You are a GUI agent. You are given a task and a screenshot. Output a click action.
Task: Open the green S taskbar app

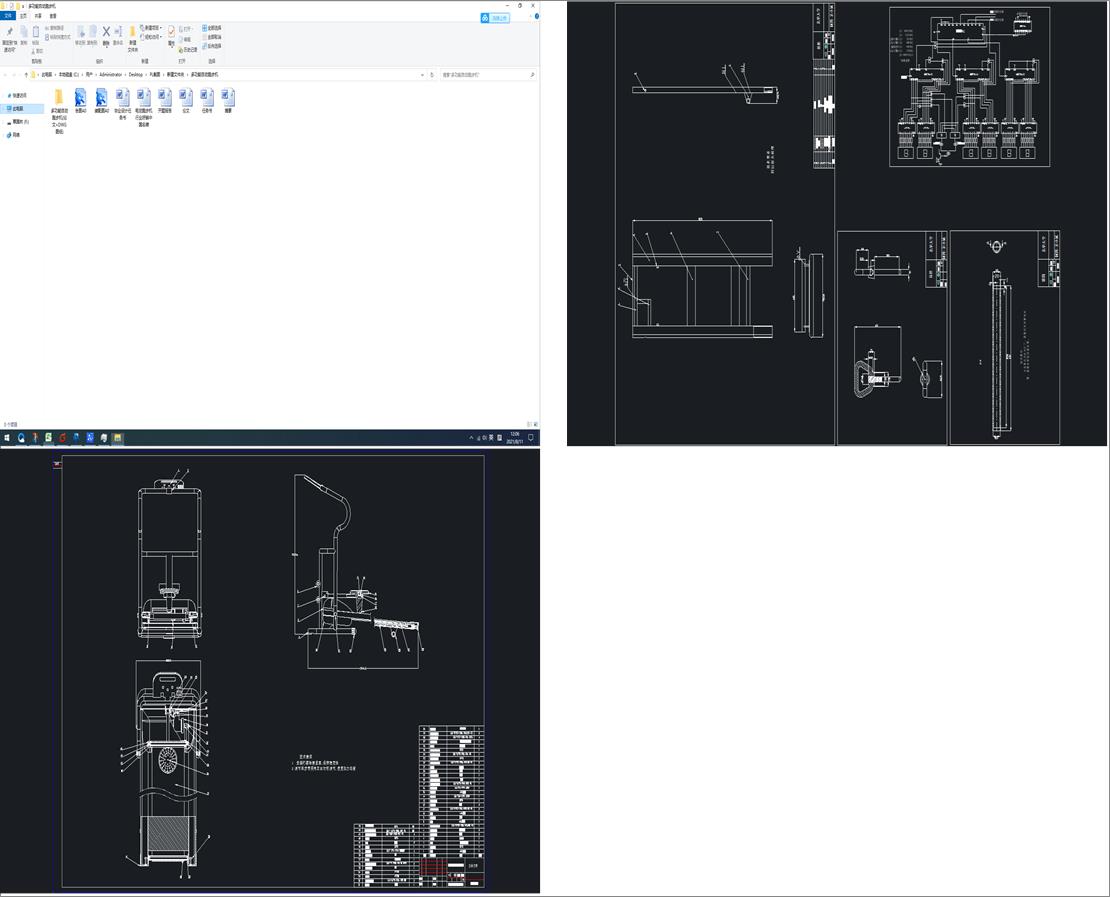pyautogui.click(x=49, y=438)
